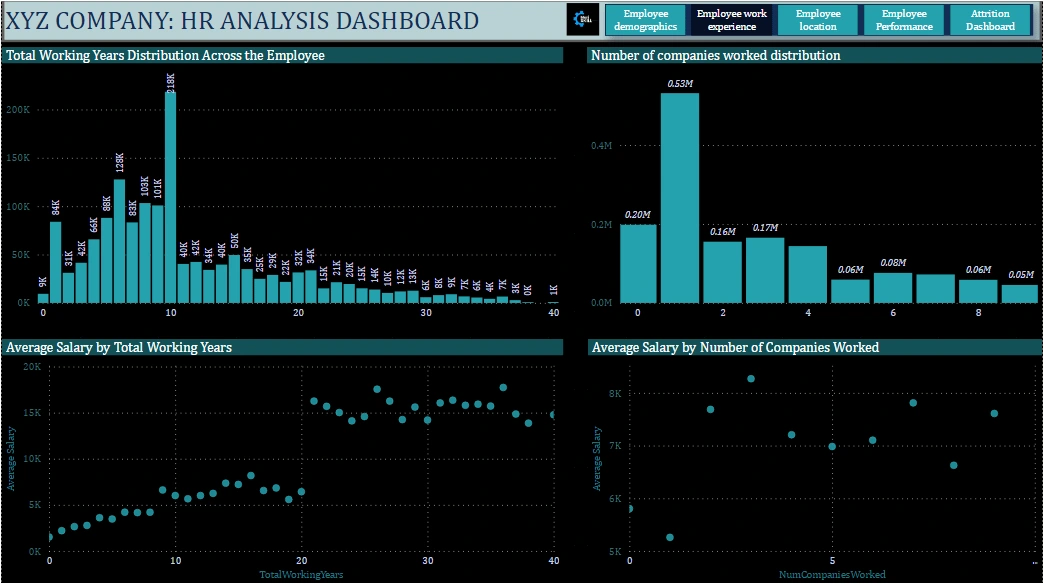Click the 'XYZ COMPANY: HR ANALYSIS DASHBOARD' heading
The height and width of the screenshot is (584, 1044).
(x=242, y=21)
